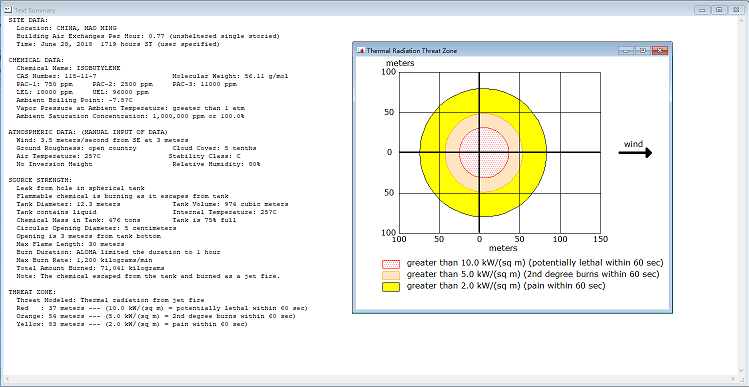Click 'No Inversion Height' text
This screenshot has width=749, height=387.
54,164
